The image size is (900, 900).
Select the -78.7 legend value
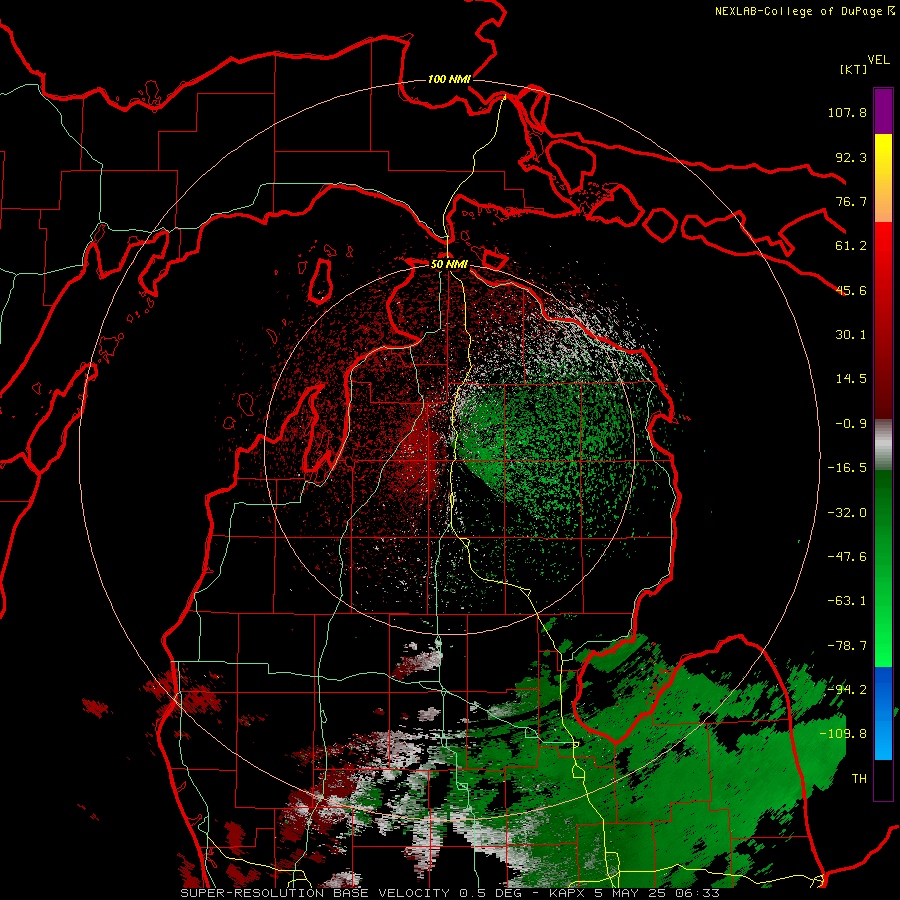pyautogui.click(x=847, y=646)
